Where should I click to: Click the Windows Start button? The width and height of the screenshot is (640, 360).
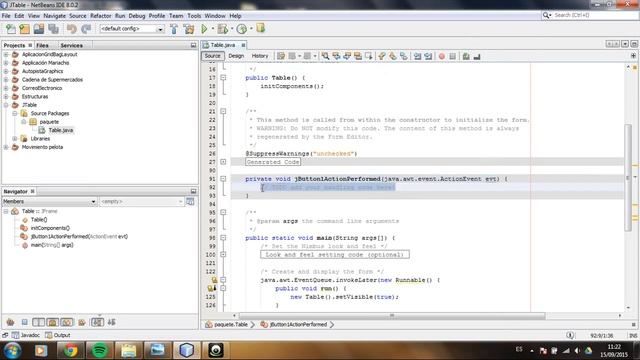click(12, 350)
